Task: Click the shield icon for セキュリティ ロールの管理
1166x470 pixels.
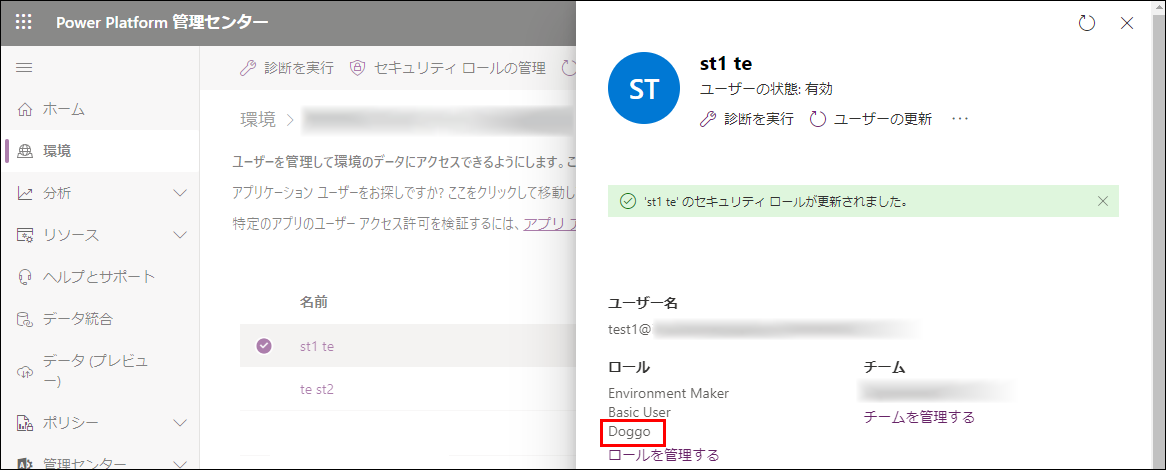Action: (358, 68)
